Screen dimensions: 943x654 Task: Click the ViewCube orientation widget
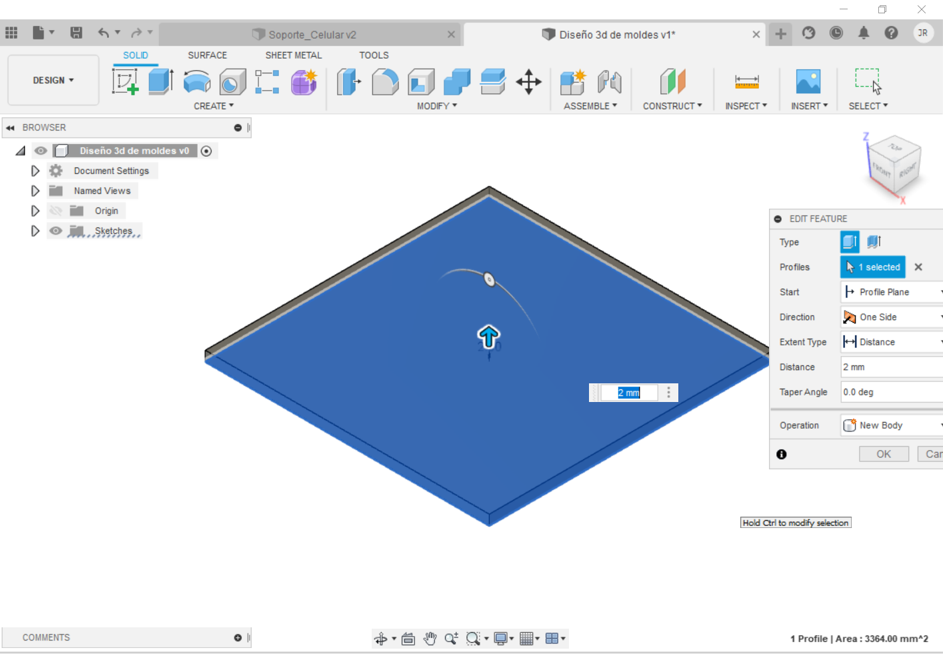pos(895,164)
